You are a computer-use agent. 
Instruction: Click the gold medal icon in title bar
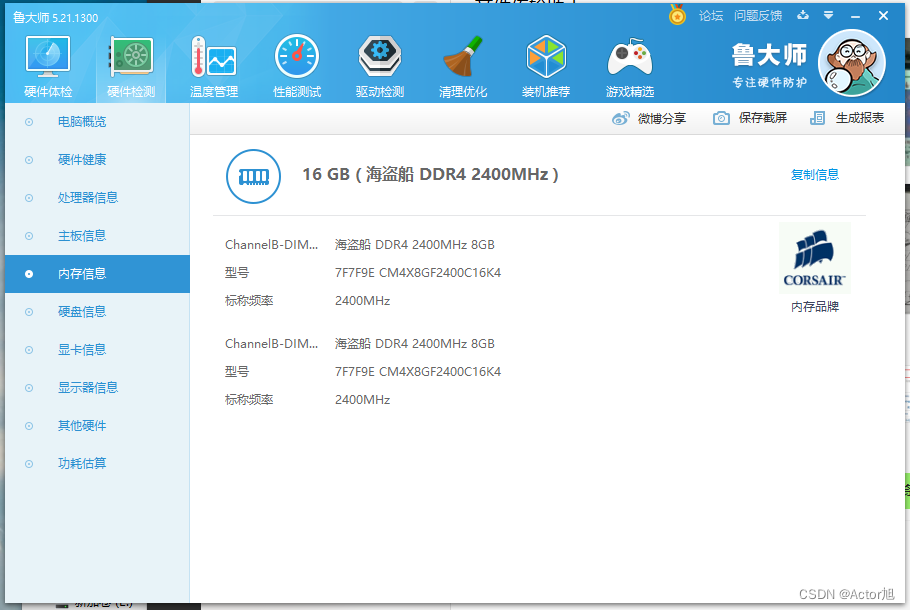[677, 15]
